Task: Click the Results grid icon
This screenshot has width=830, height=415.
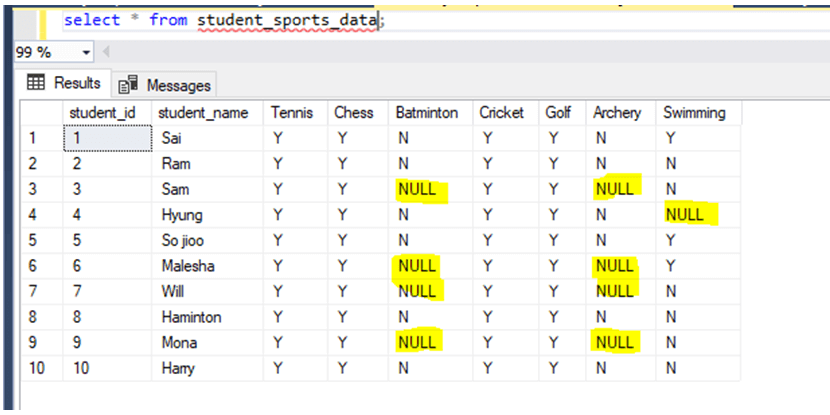Action: [x=36, y=83]
